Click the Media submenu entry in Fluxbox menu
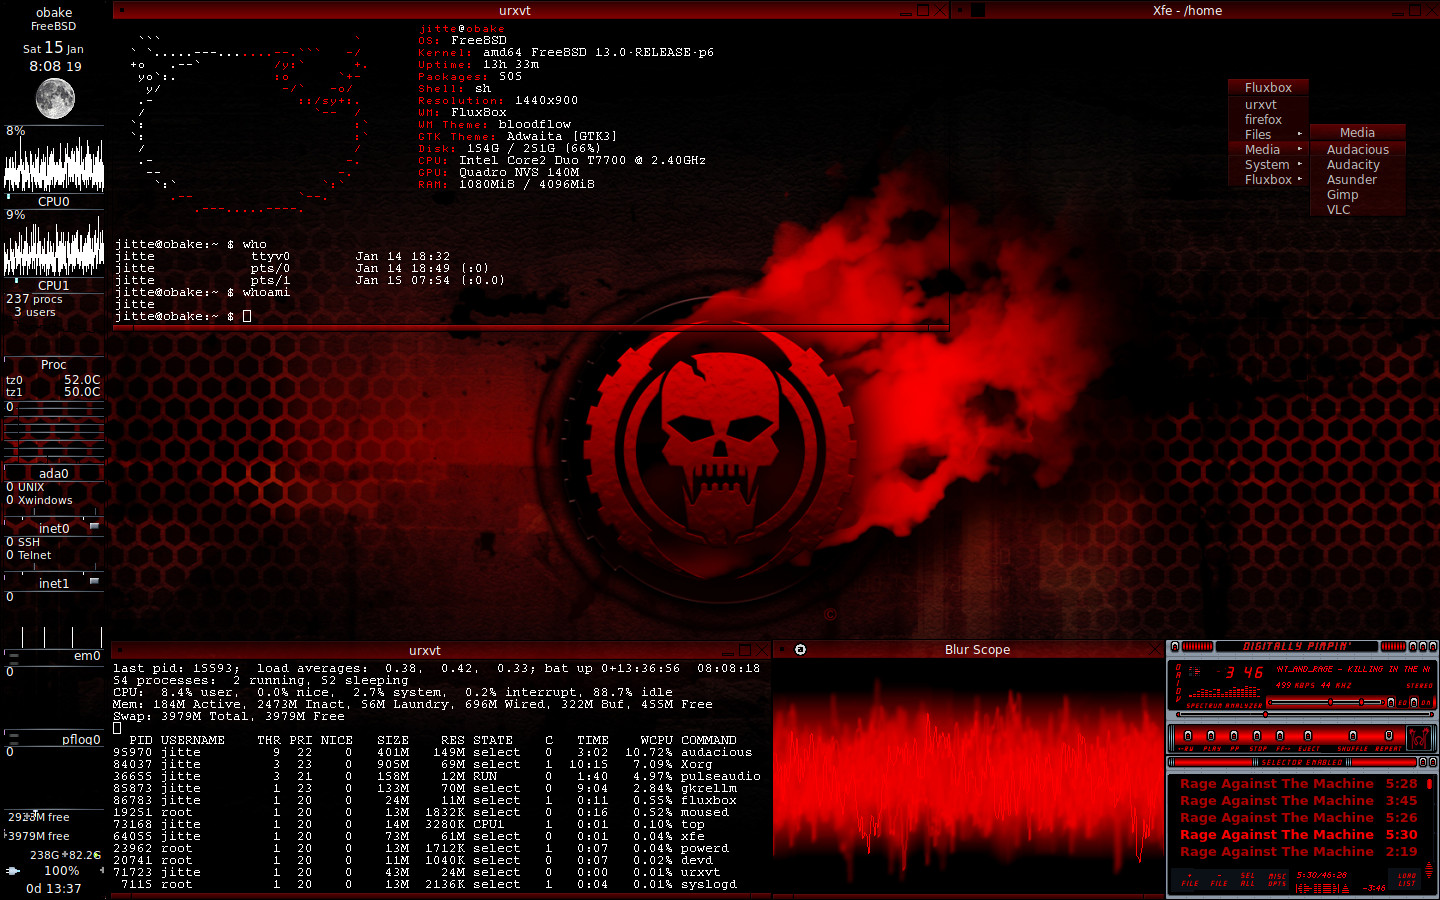1440x900 pixels. 1268,149
